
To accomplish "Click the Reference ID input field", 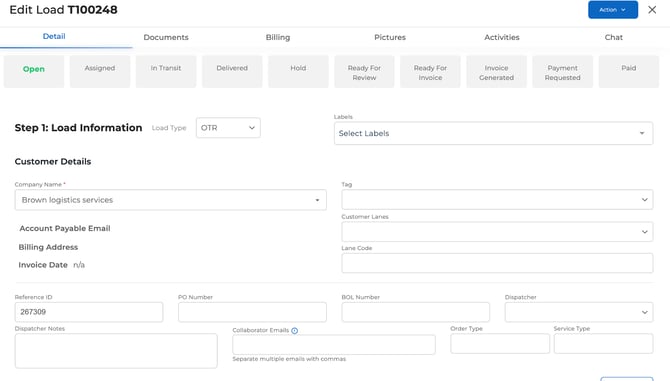I will point(89,312).
